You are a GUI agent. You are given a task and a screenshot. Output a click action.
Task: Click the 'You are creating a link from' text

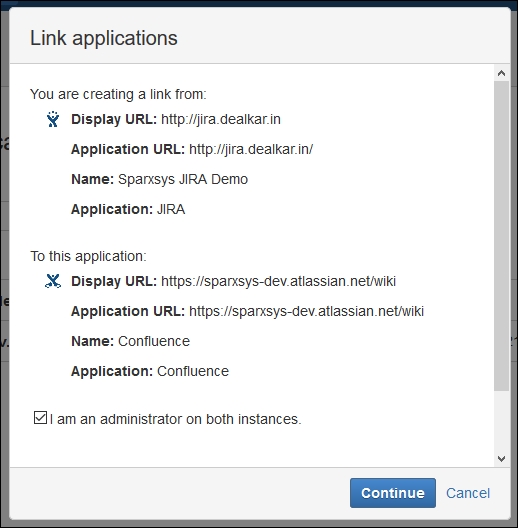pos(118,94)
